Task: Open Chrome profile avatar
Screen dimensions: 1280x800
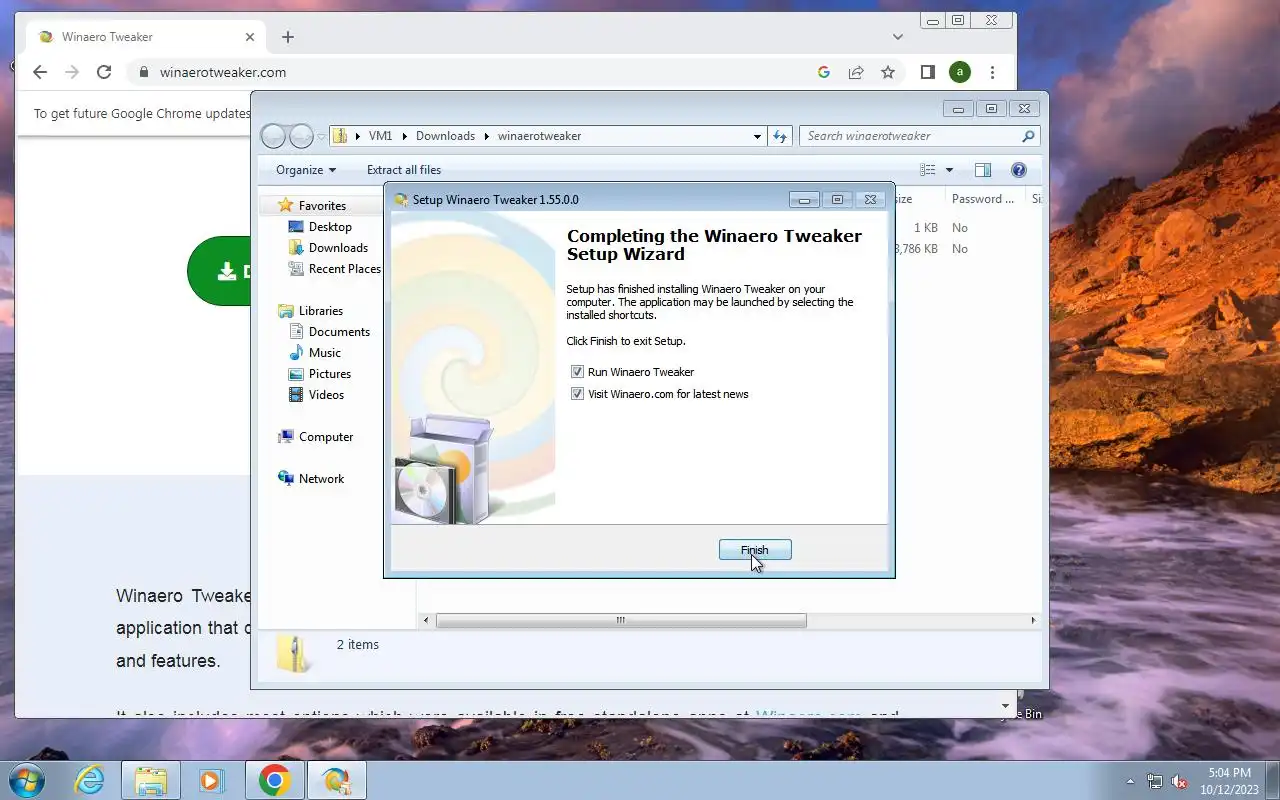Action: pyautogui.click(x=959, y=72)
